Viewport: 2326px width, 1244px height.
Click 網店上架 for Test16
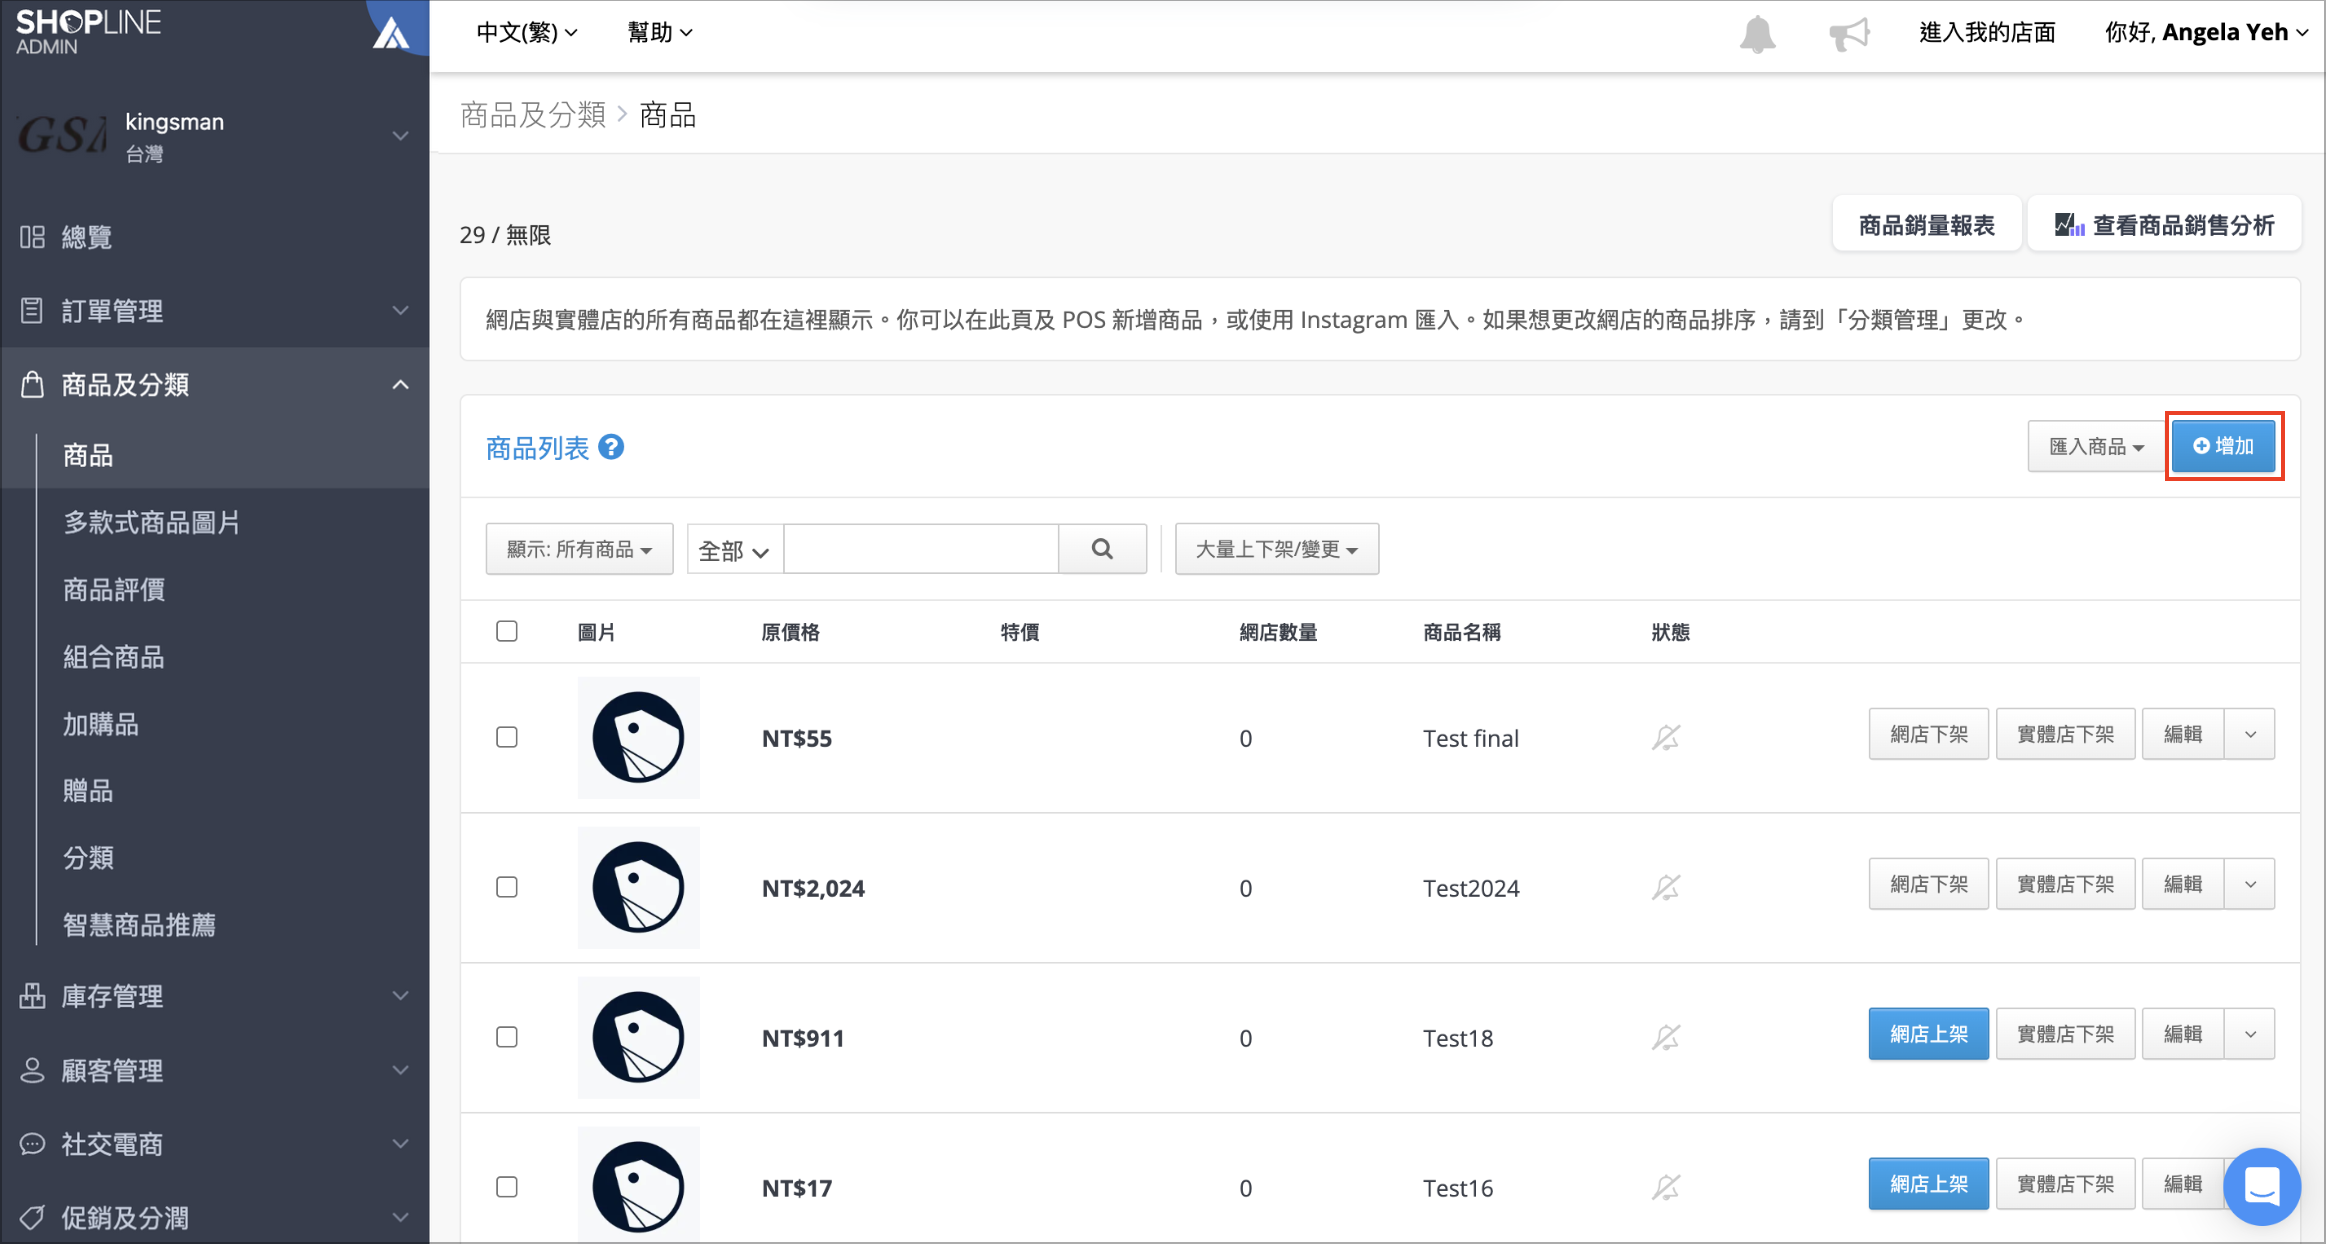click(x=1928, y=1184)
